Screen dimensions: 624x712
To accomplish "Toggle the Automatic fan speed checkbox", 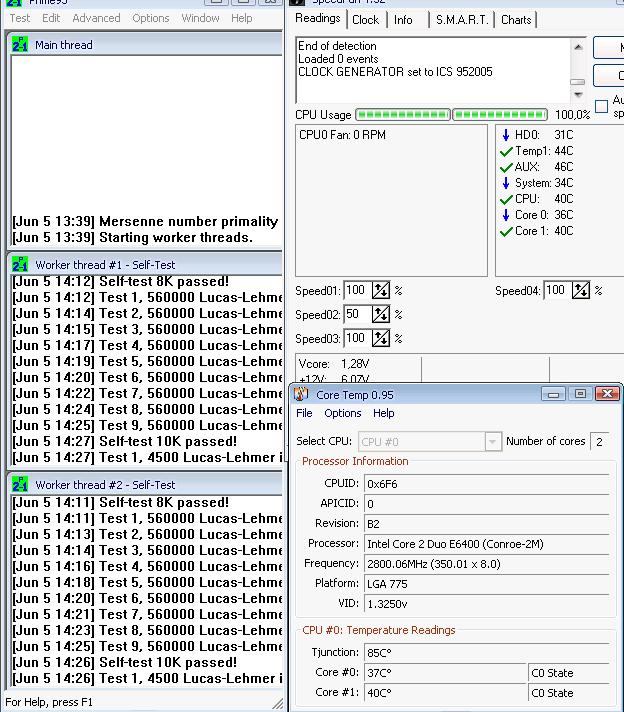I will pos(601,106).
